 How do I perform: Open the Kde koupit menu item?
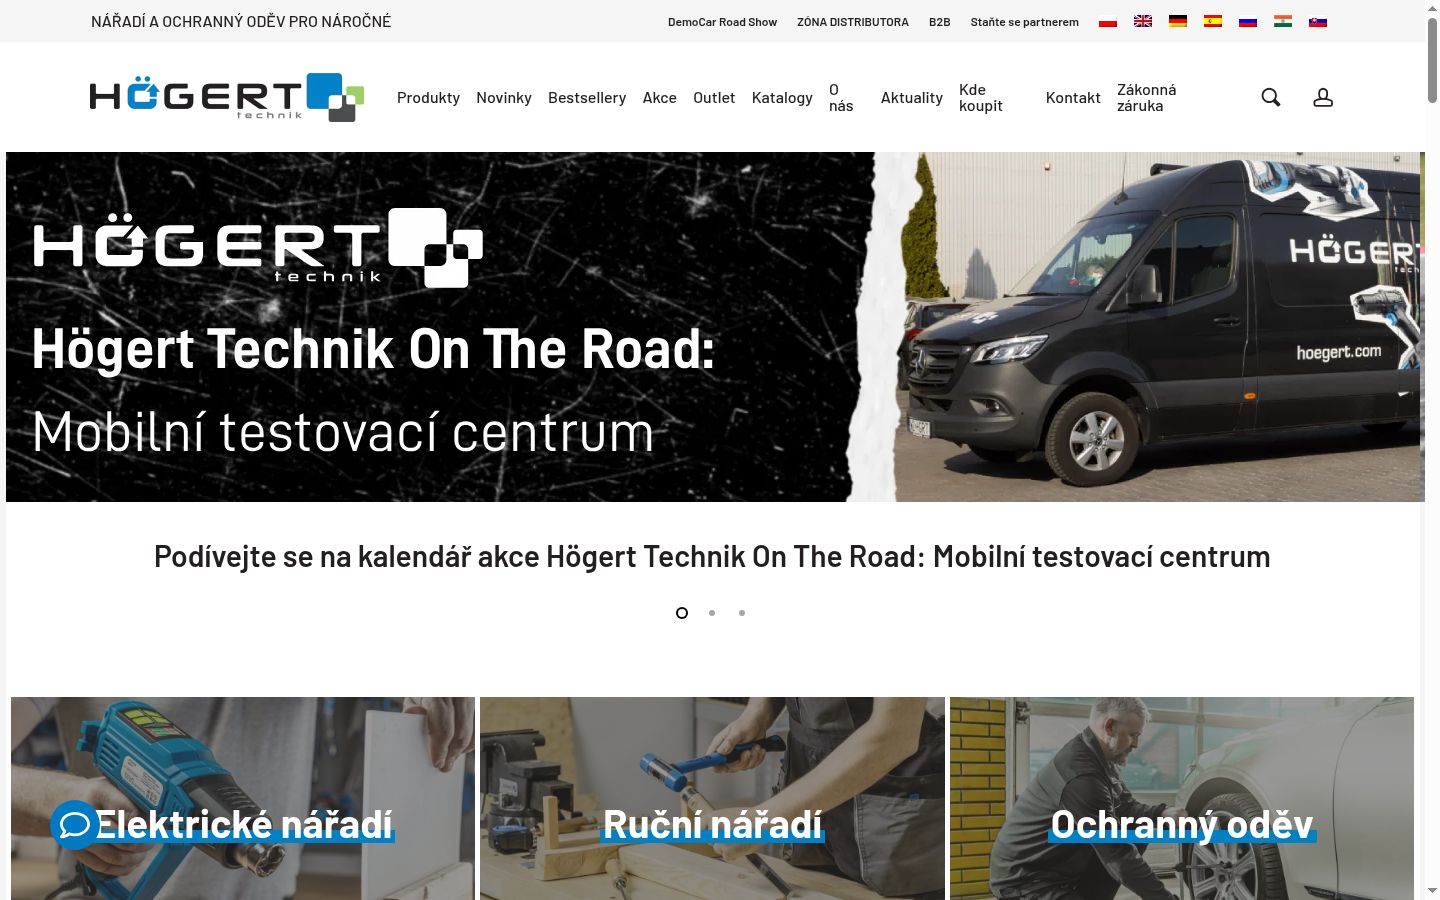981,97
